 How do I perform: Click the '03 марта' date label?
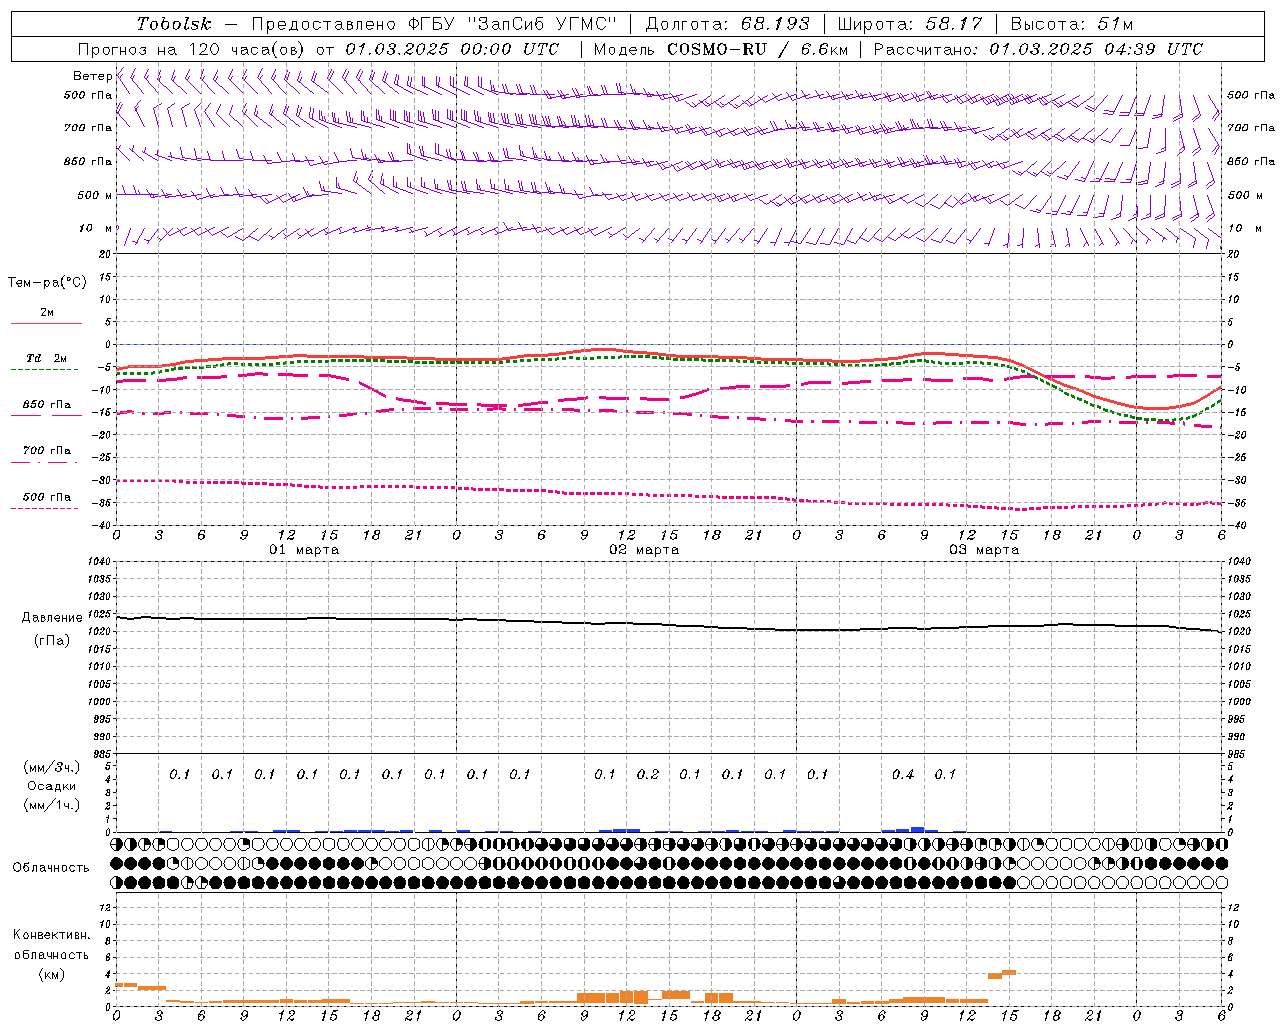click(x=984, y=550)
